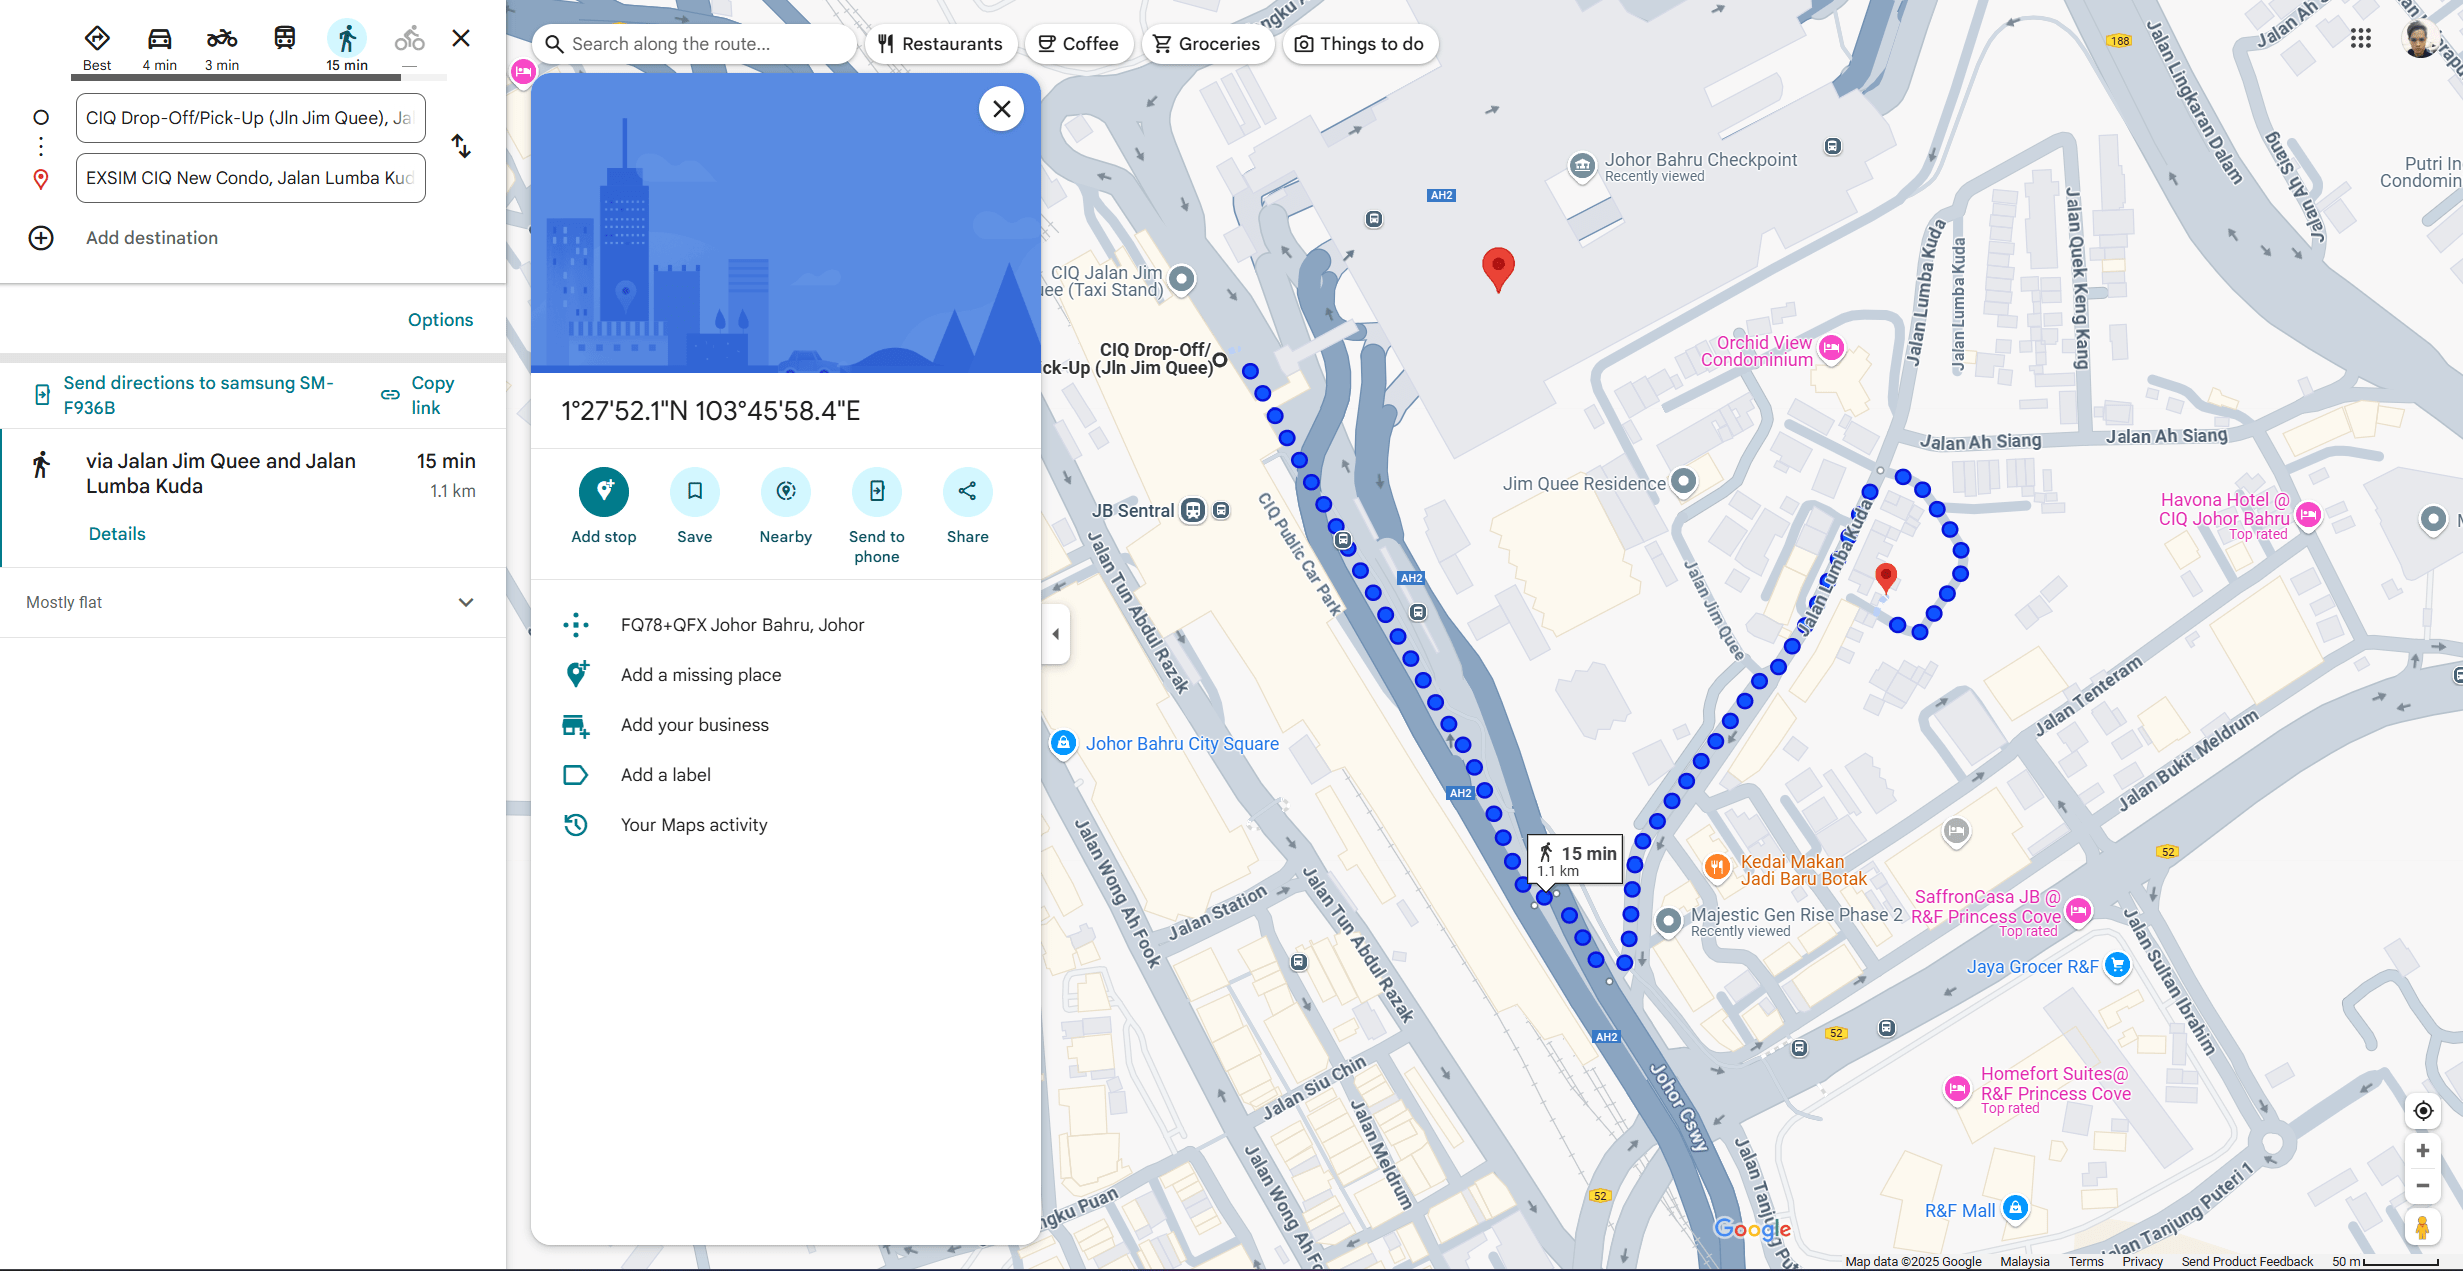Collapse the side panel arrow
This screenshot has height=1271, width=2463.
pos(1056,634)
